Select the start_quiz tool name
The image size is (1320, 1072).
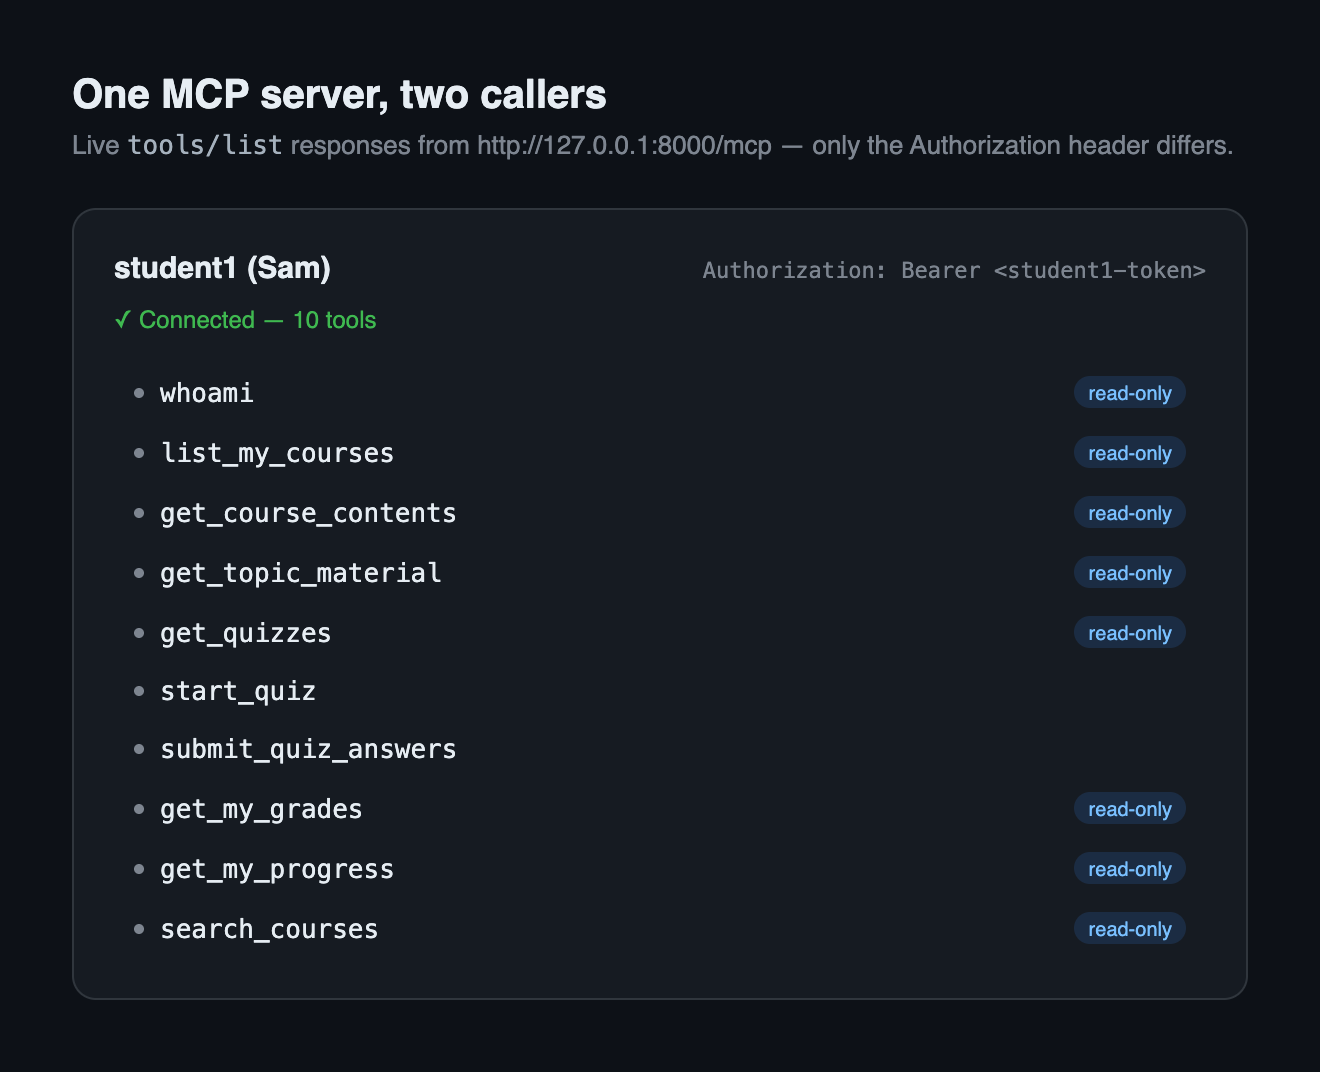pyautogui.click(x=238, y=691)
